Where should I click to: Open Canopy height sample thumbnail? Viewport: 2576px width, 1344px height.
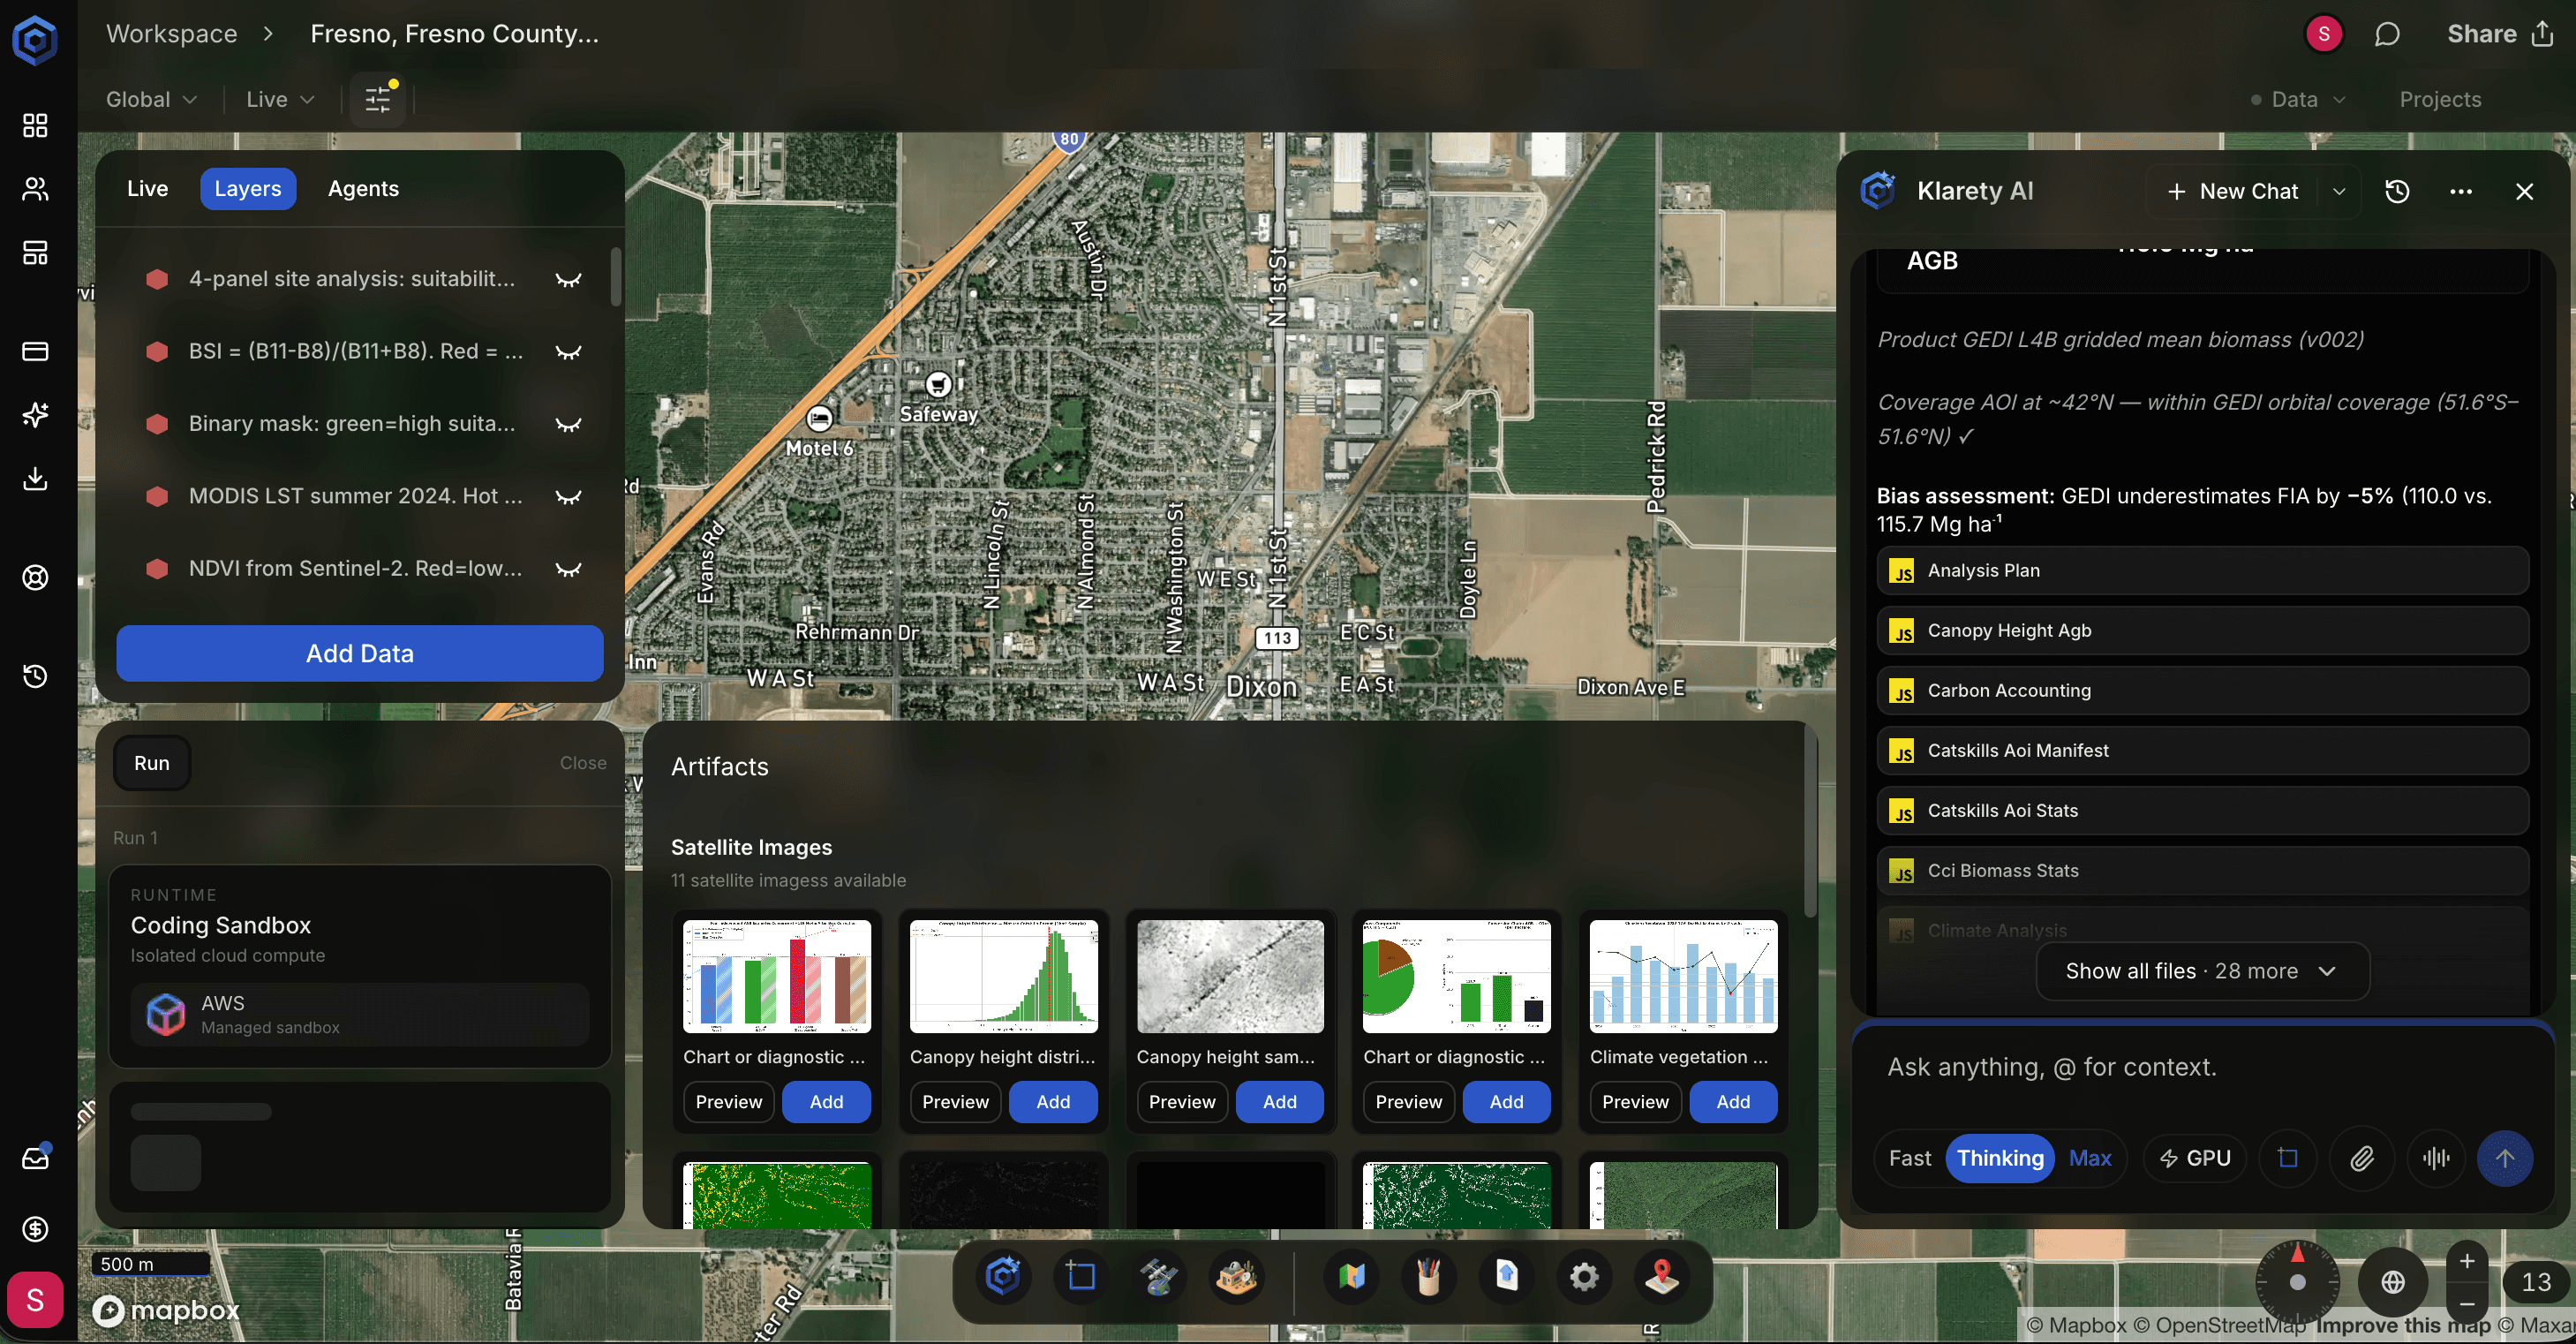(x=1230, y=976)
